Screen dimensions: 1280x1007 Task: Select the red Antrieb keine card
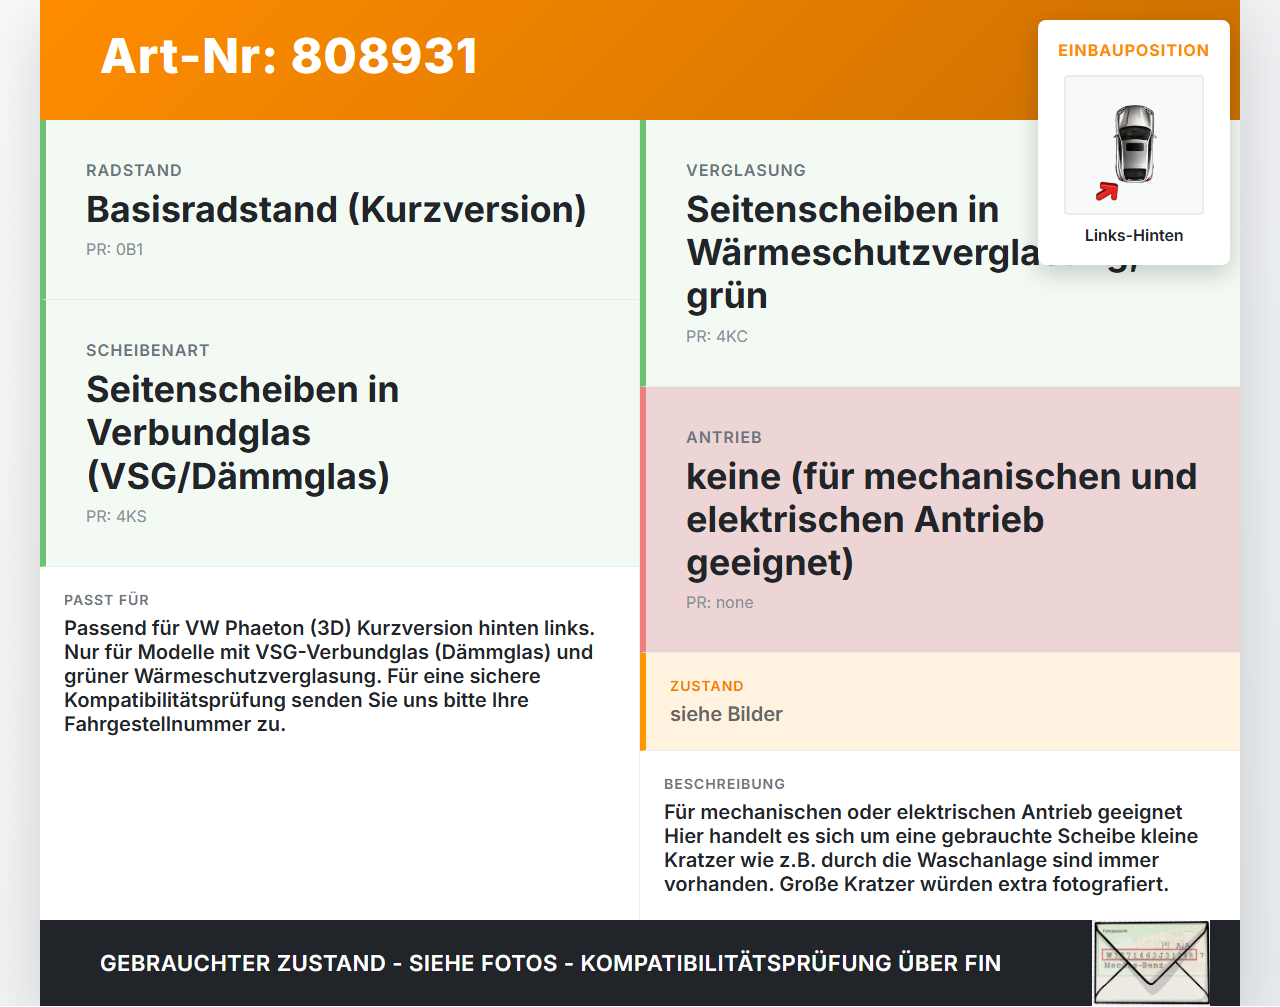940,520
